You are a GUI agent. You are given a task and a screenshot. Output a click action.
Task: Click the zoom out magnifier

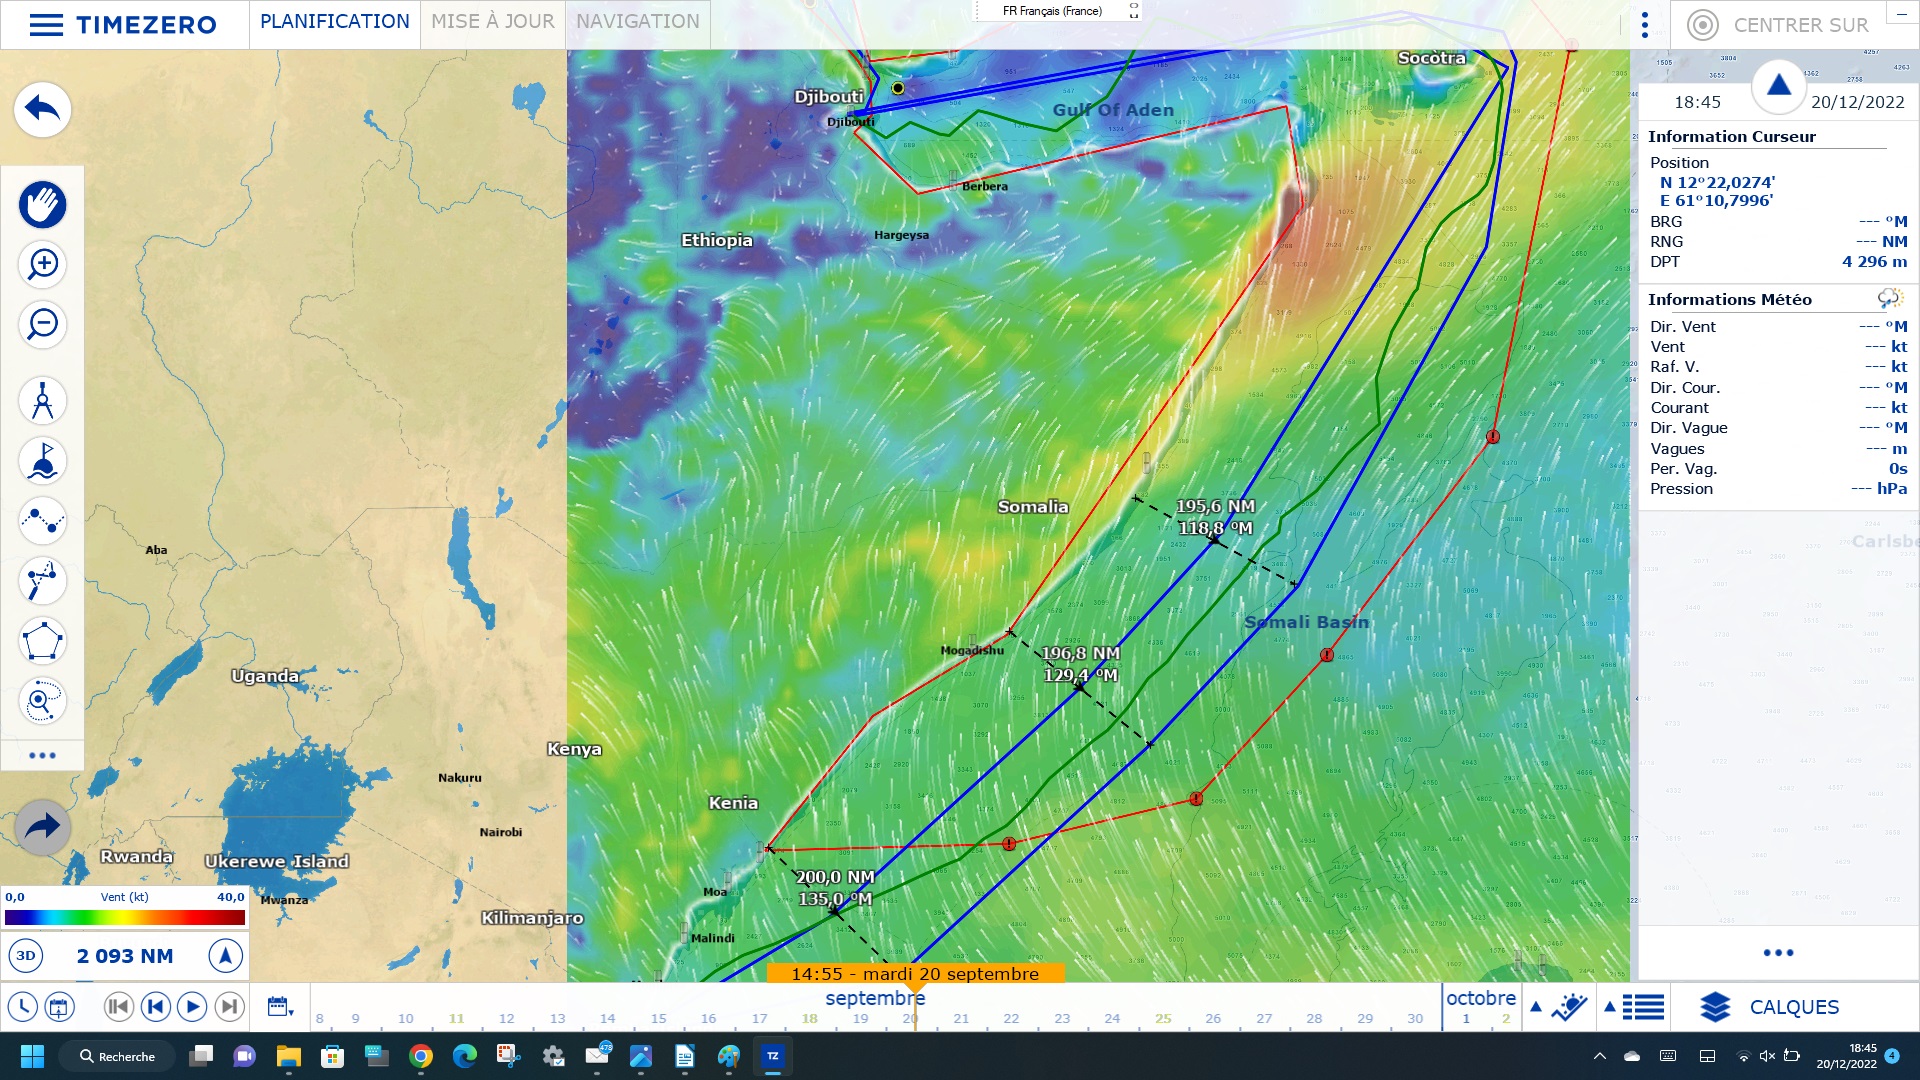pyautogui.click(x=42, y=324)
